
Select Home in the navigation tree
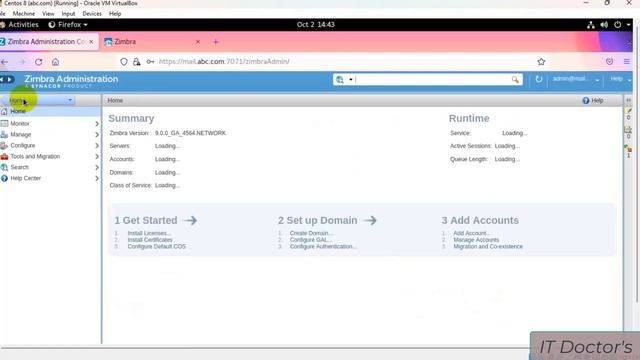(x=18, y=111)
